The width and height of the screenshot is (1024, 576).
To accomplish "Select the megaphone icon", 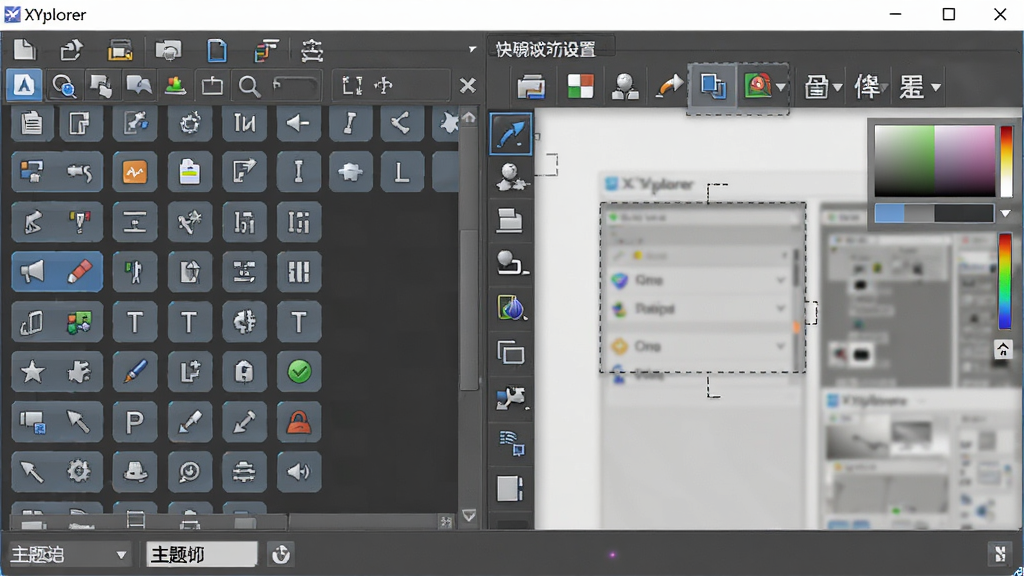I will point(32,272).
